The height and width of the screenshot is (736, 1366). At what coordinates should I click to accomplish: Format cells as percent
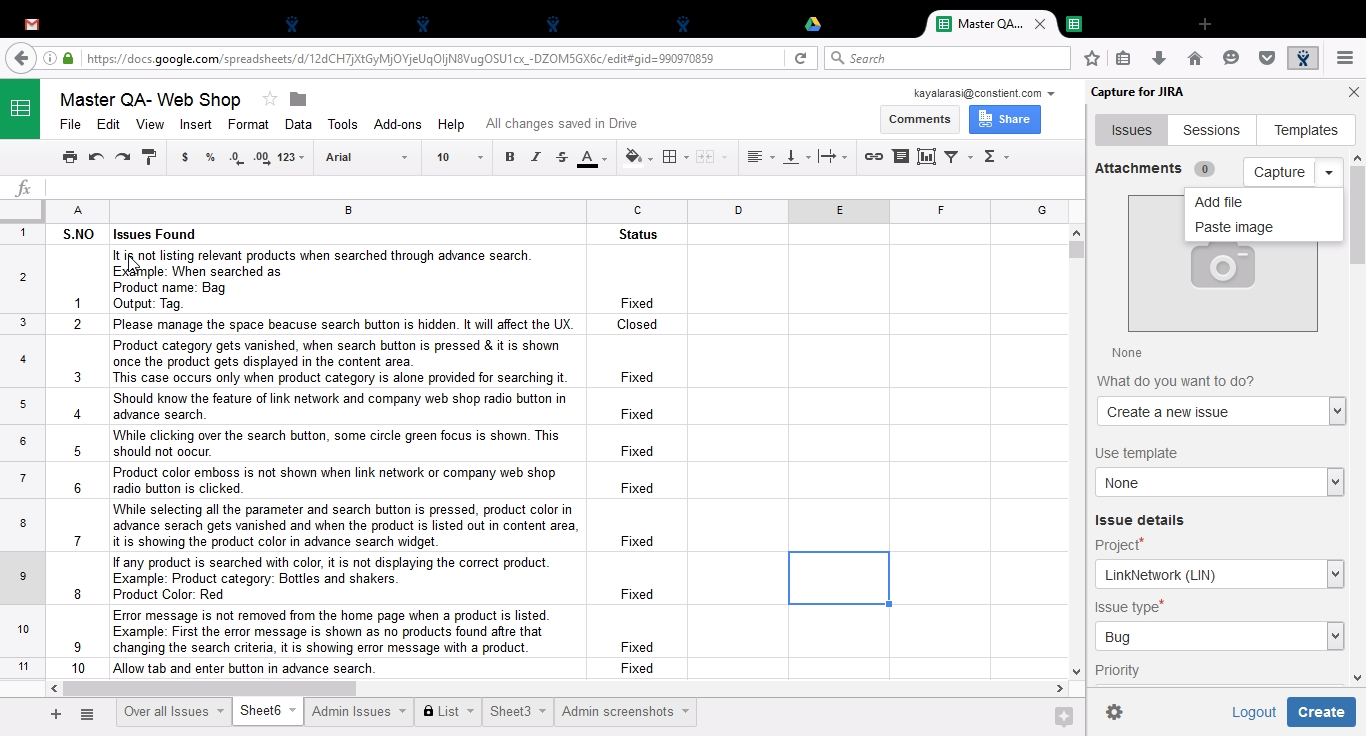pyautogui.click(x=210, y=157)
